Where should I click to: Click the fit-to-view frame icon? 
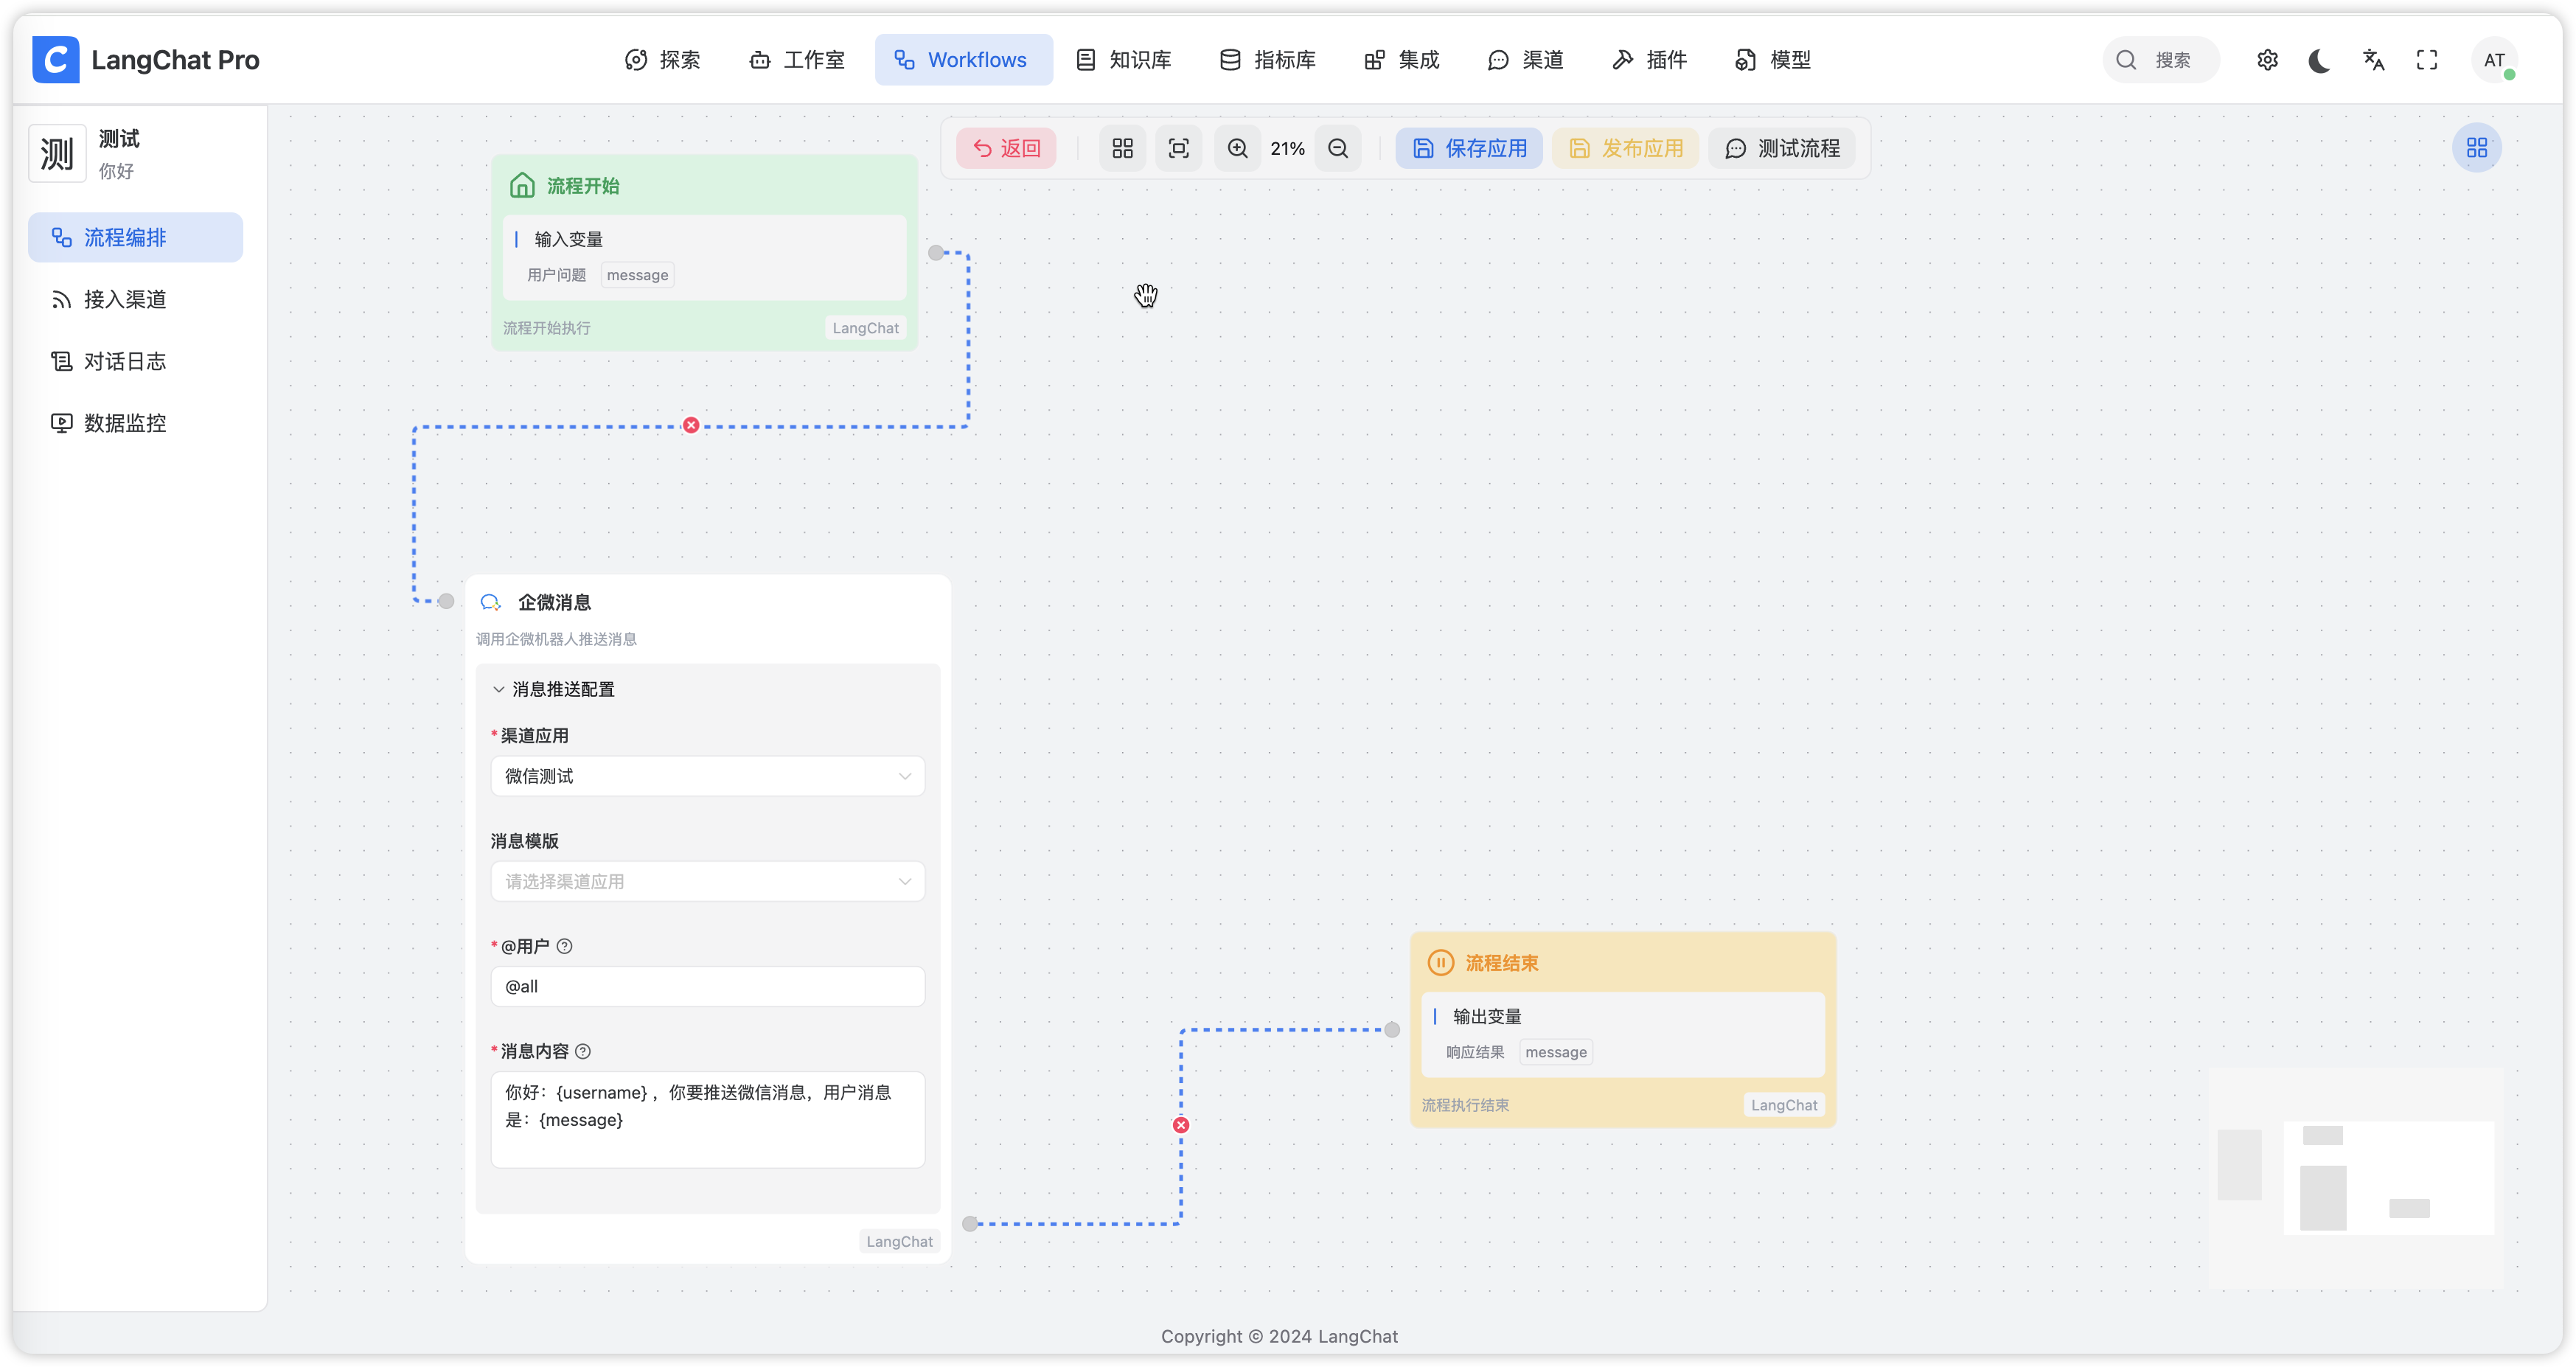[1179, 148]
